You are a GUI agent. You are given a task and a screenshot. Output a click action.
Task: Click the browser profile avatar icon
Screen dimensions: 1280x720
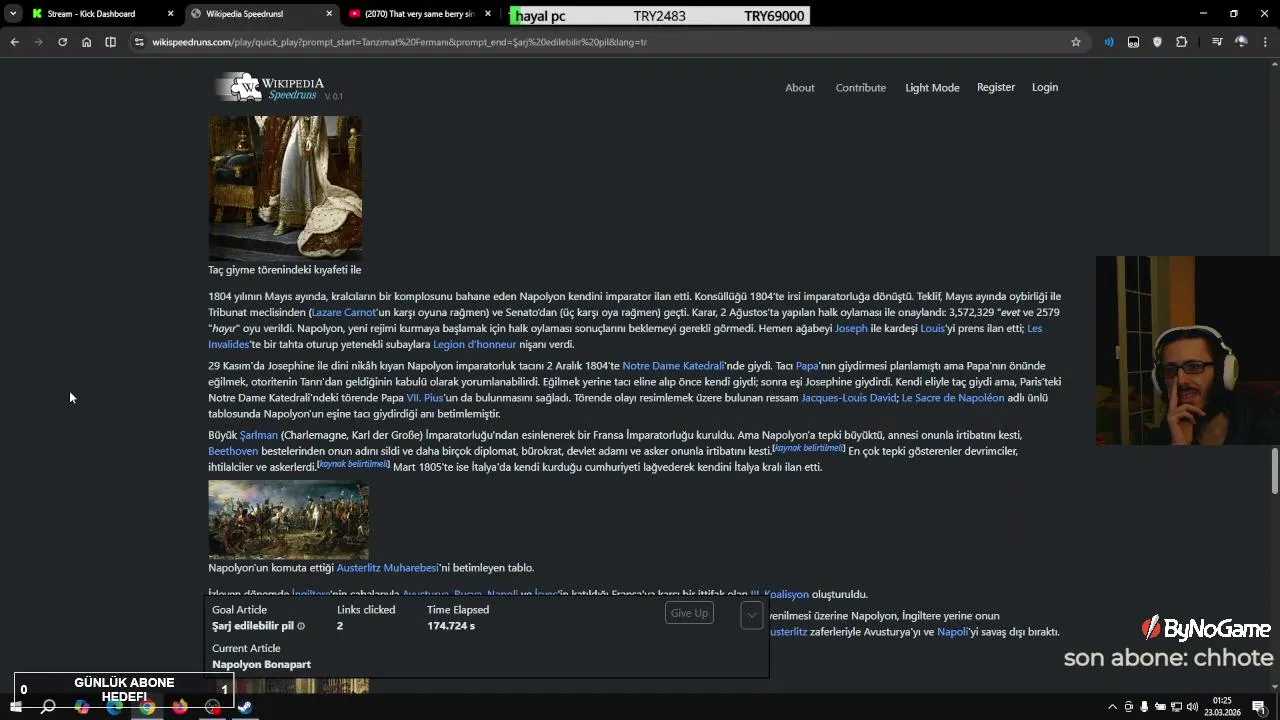(x=1241, y=42)
